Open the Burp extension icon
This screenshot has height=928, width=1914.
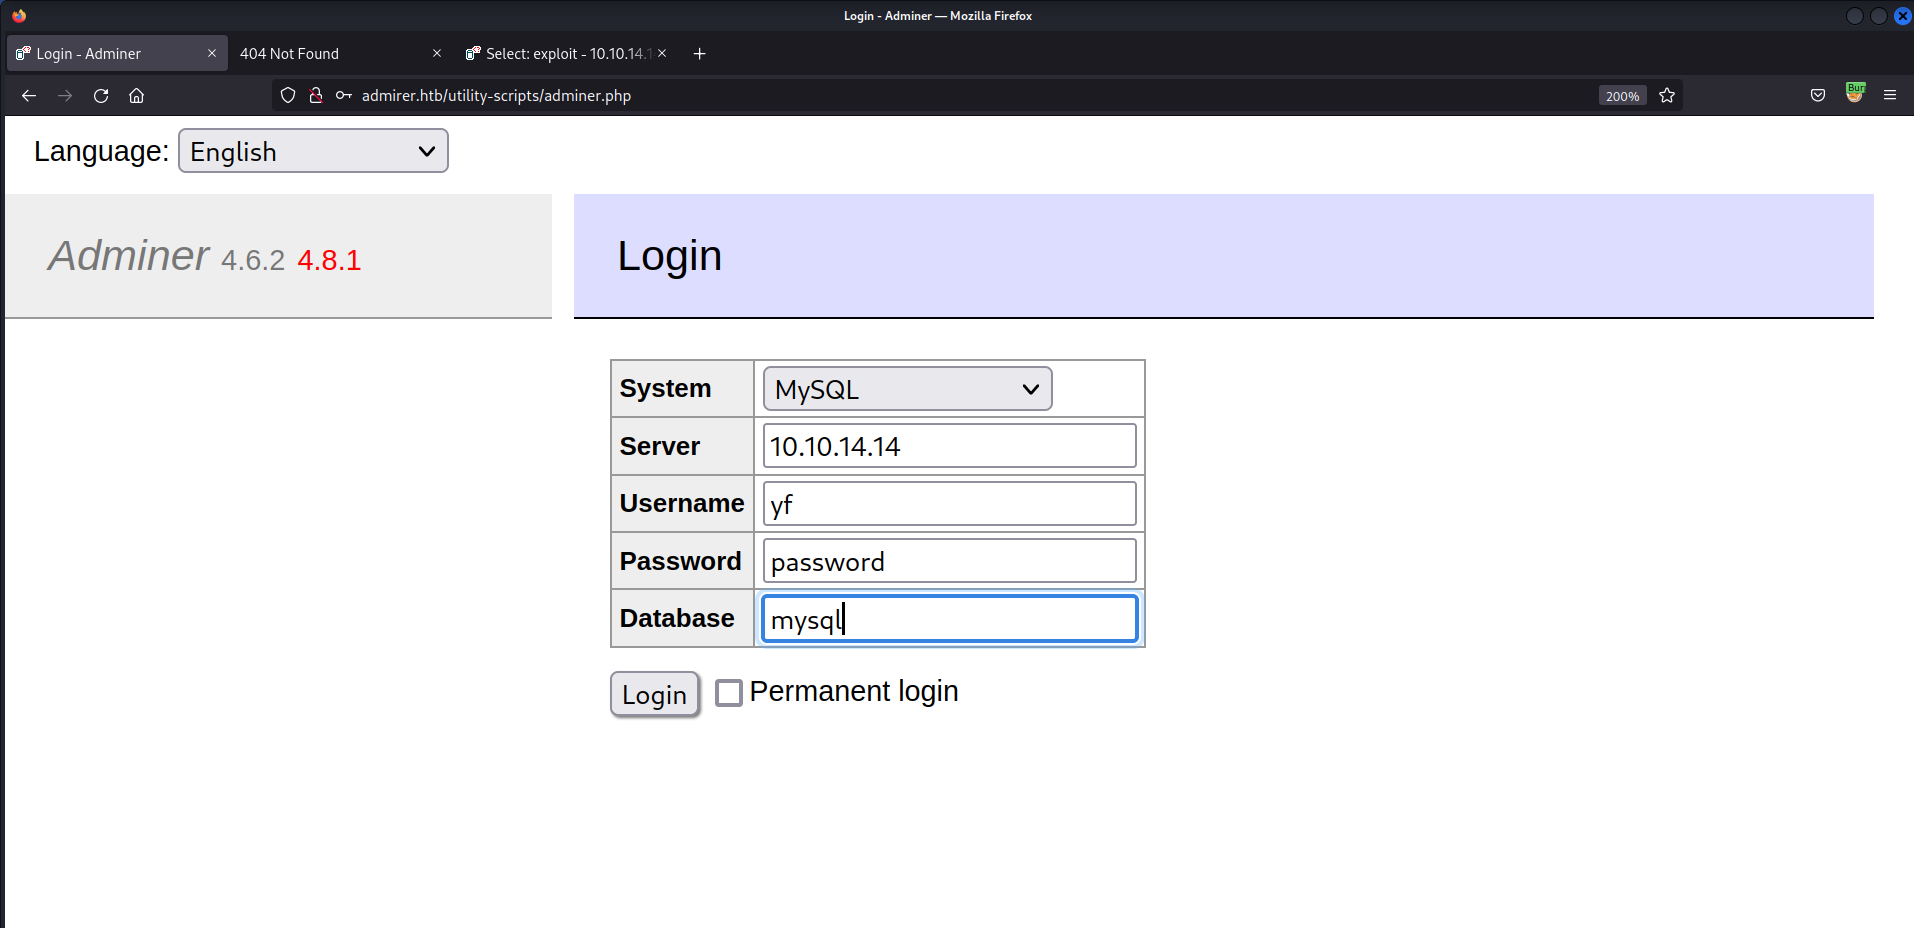(x=1855, y=93)
